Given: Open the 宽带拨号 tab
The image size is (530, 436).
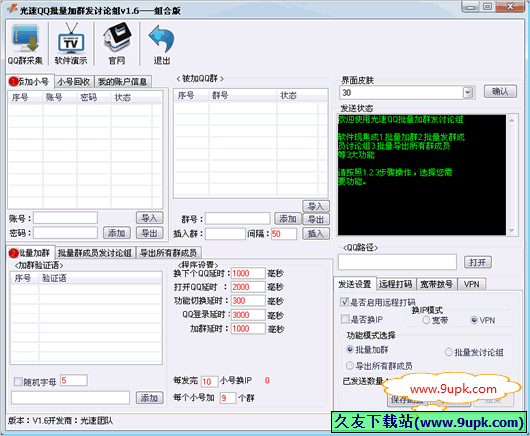Looking at the screenshot, I should (436, 284).
